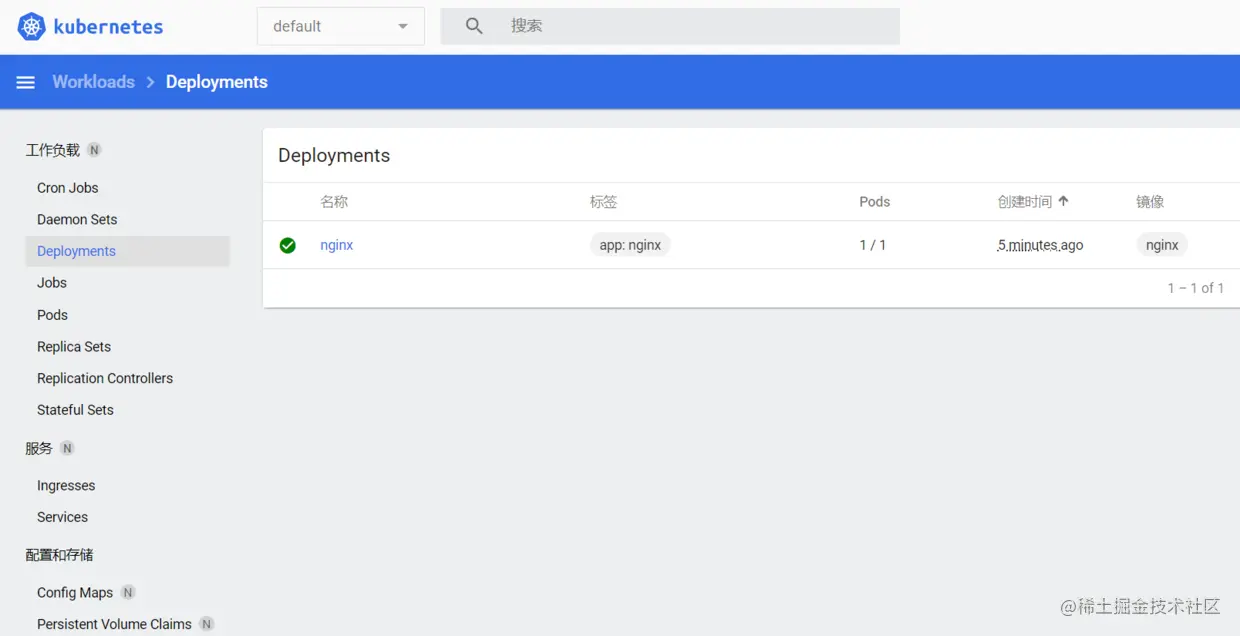Click the kubernetes wordmark text
Screen dimensions: 1240x636
[x=108, y=27]
